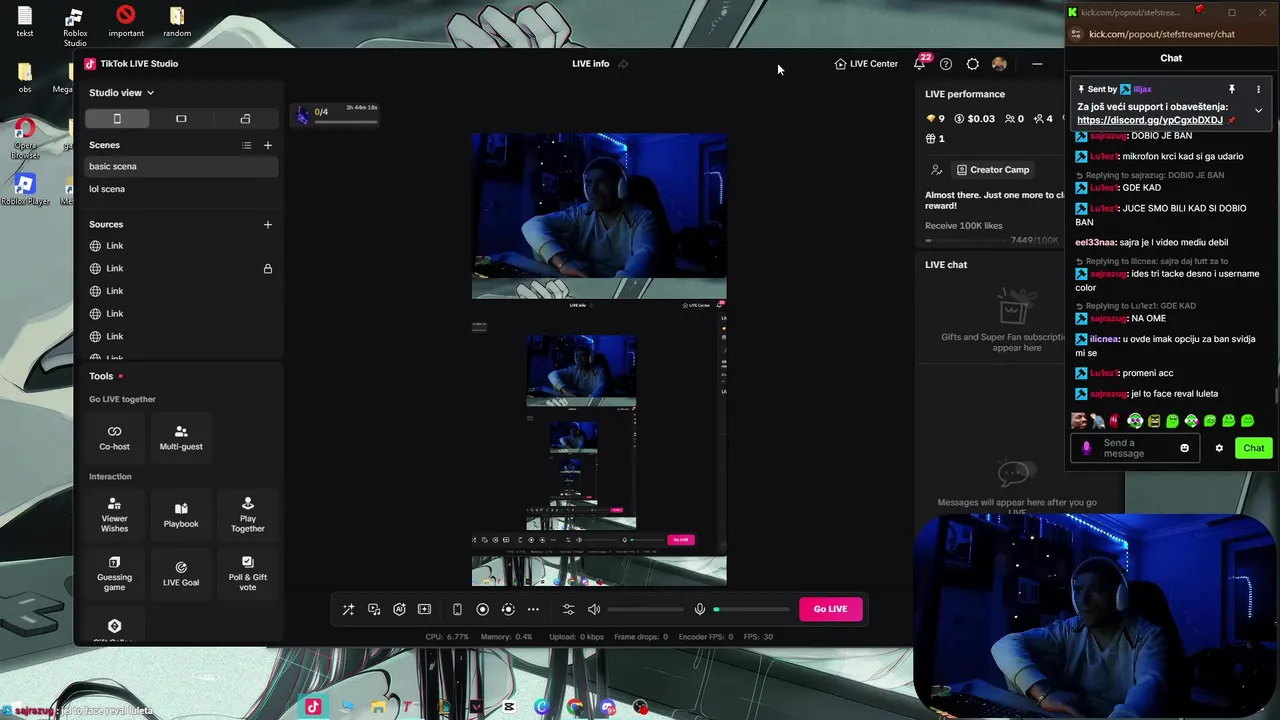Click the stream preview canvas
Screen dimensions: 1280x720
(599, 359)
